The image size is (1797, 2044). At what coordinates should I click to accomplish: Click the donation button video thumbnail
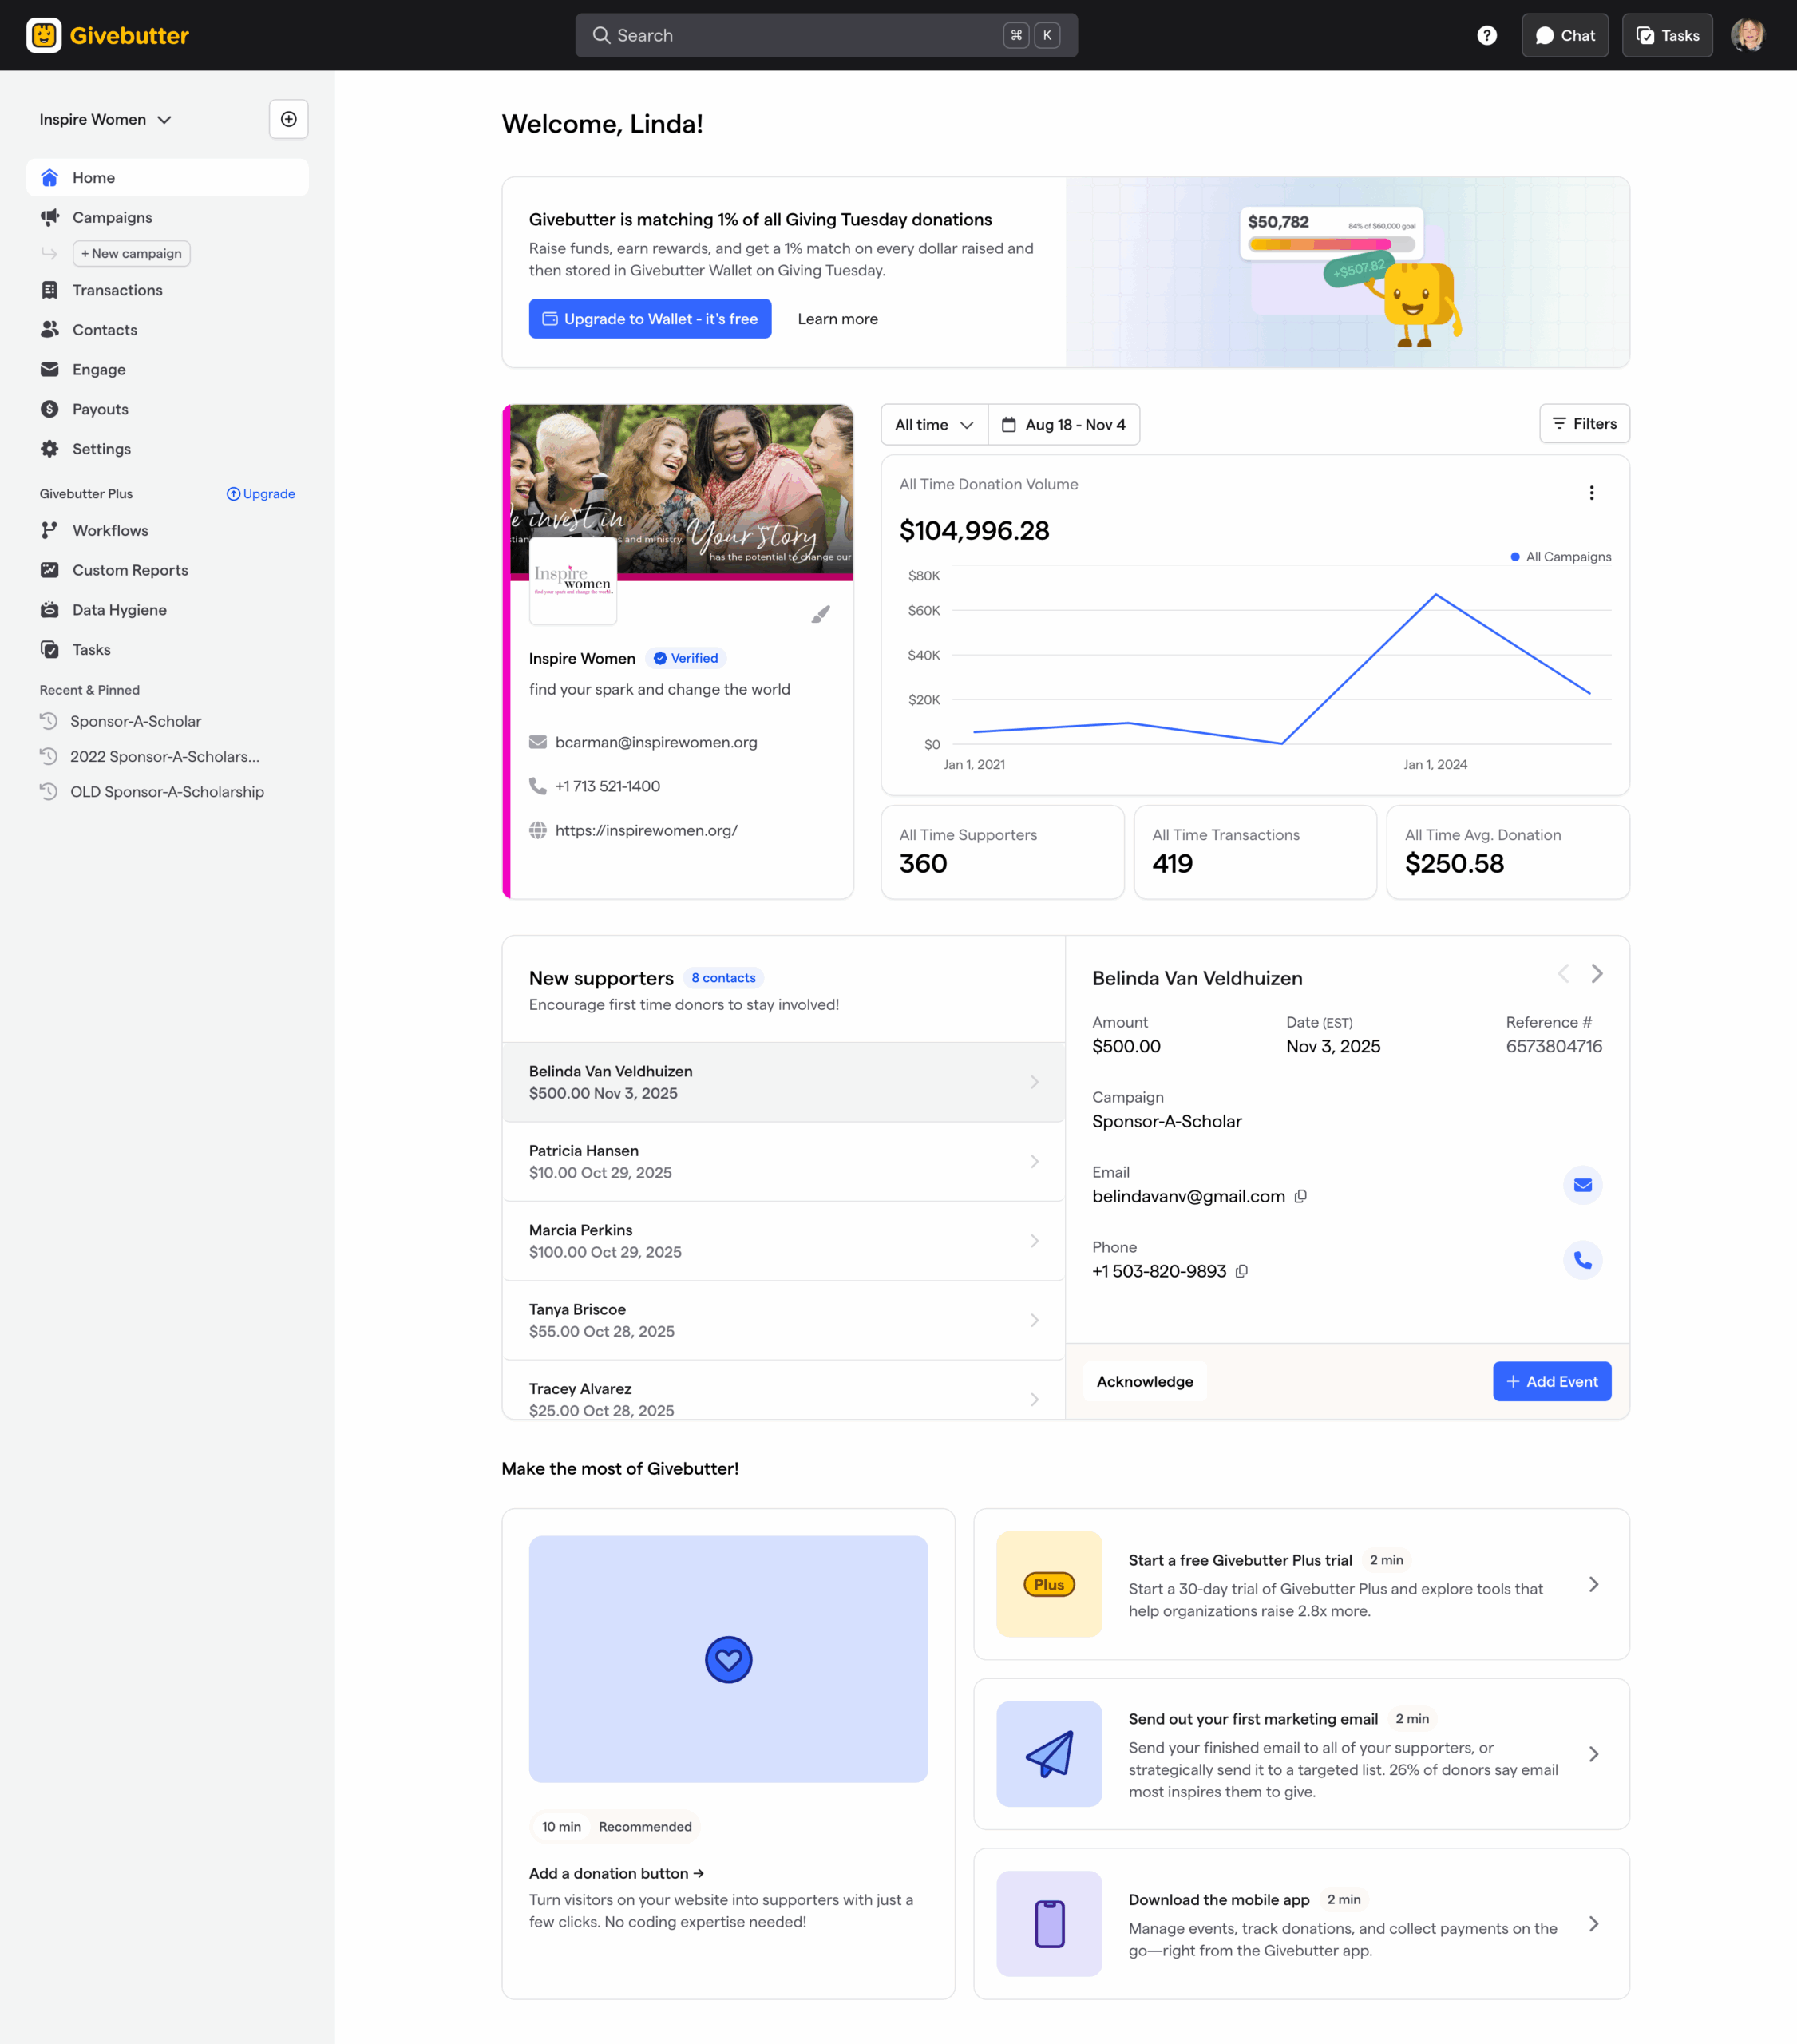point(727,1659)
